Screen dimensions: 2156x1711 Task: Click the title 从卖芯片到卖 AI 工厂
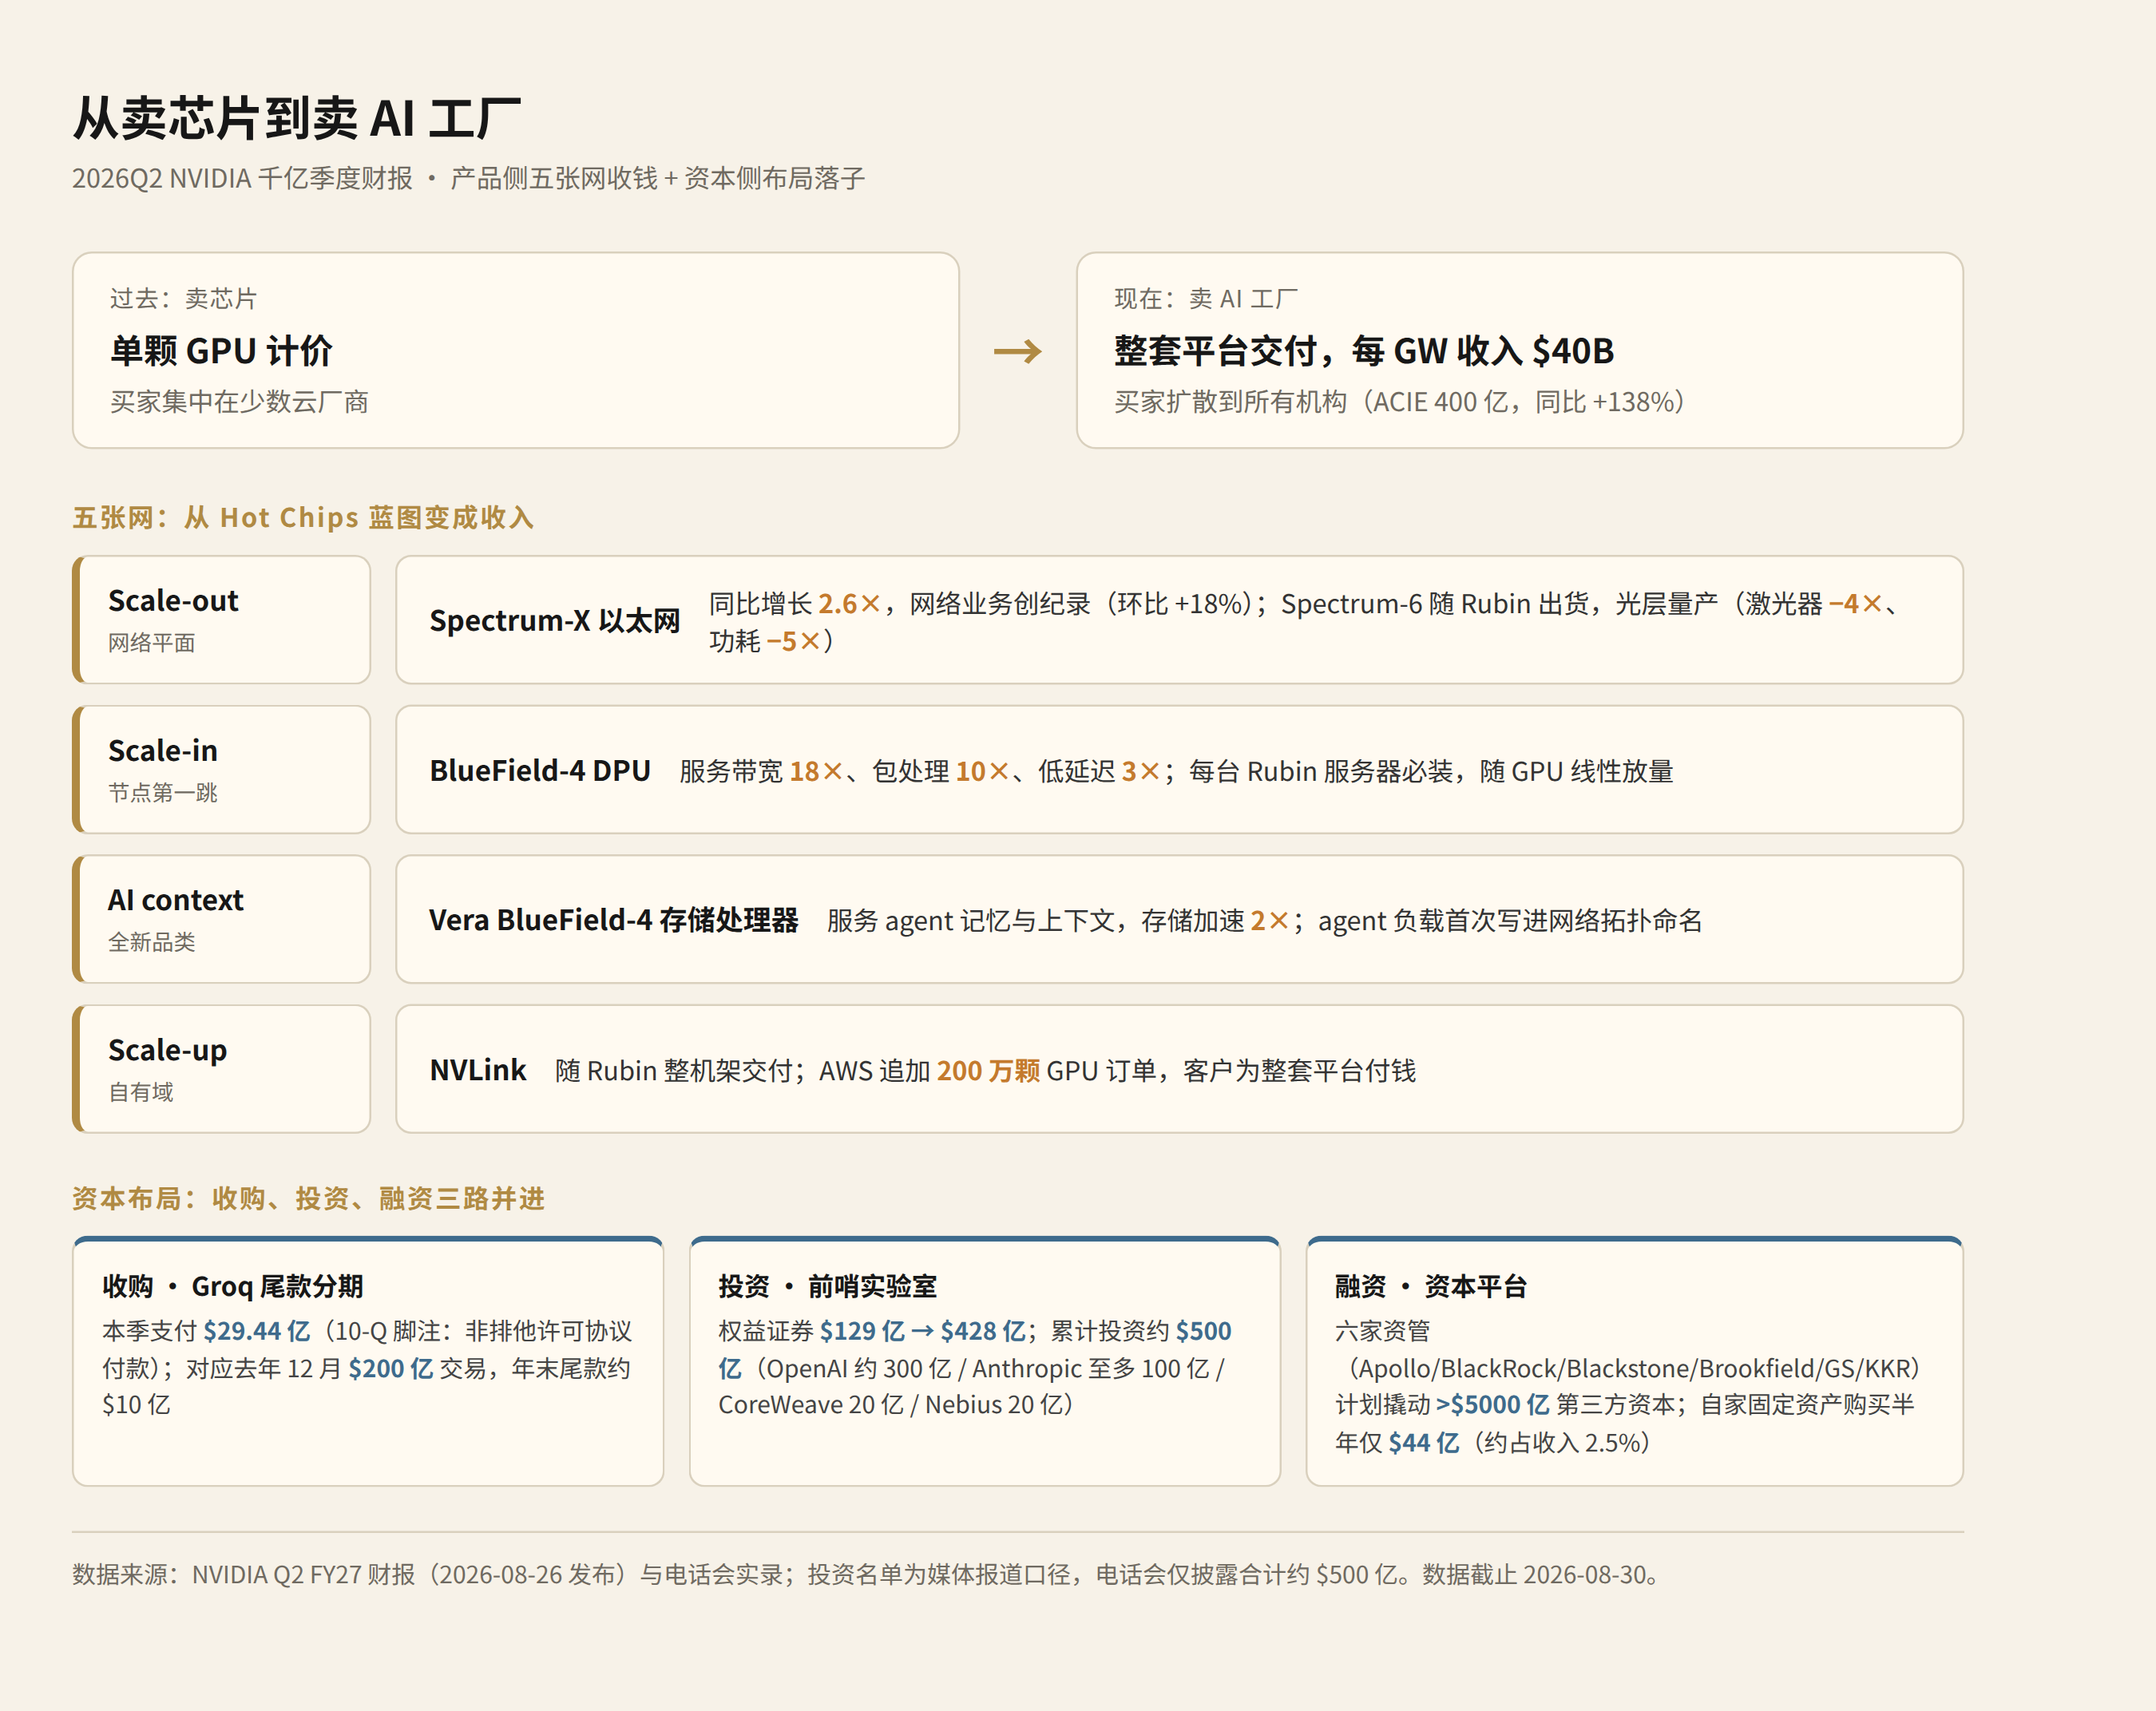point(297,119)
